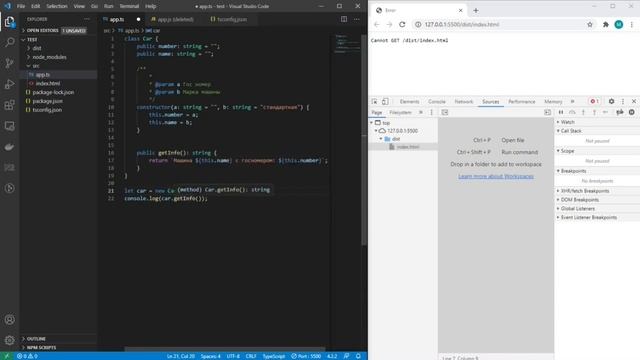Open Chrome three-dot menu
The height and width of the screenshot is (360, 640).
pyautogui.click(x=631, y=24)
